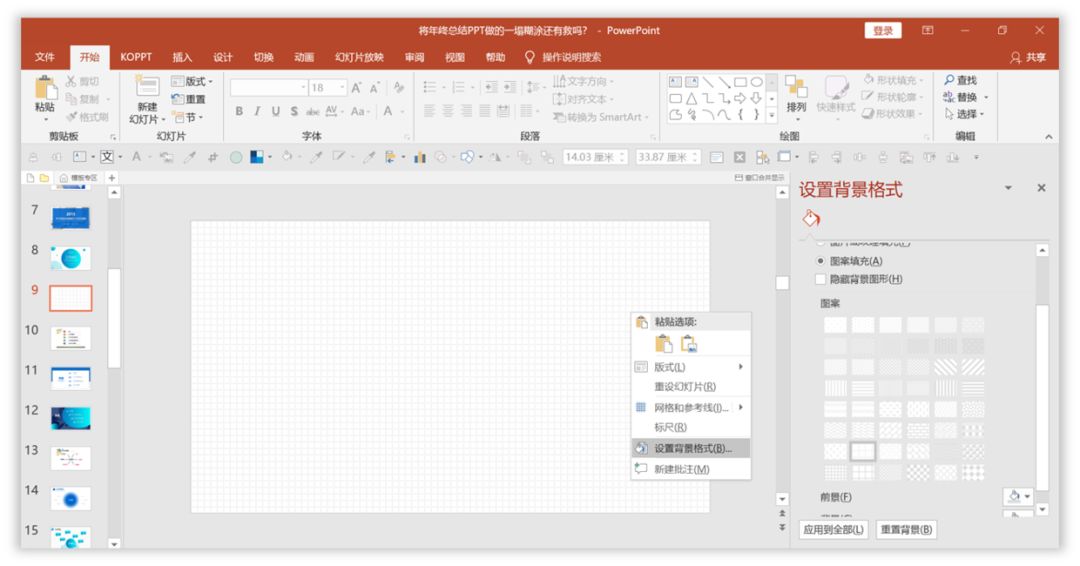Click the bar chart icon in the quick toolbar

420,157
